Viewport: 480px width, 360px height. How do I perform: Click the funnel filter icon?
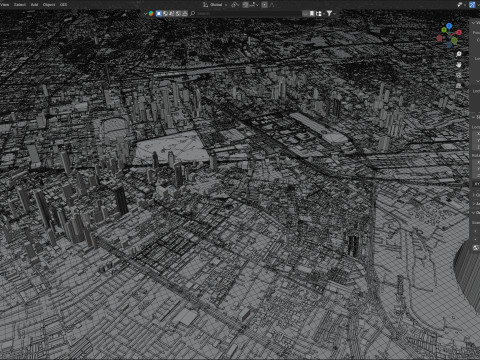pos(329,13)
